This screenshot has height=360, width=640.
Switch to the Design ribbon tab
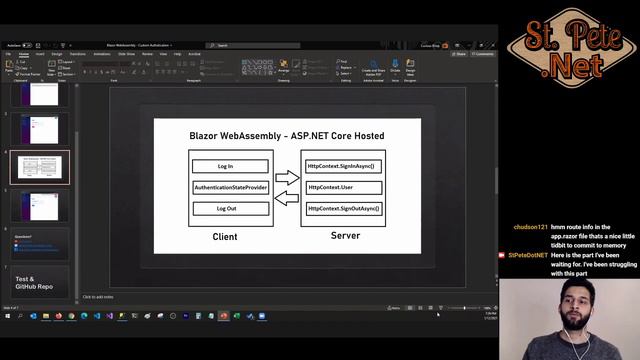click(57, 54)
